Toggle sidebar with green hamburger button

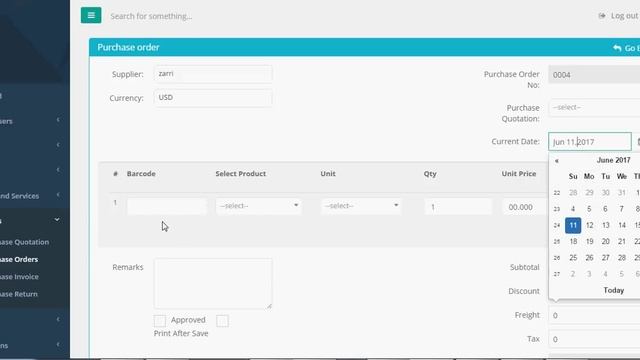point(91,16)
